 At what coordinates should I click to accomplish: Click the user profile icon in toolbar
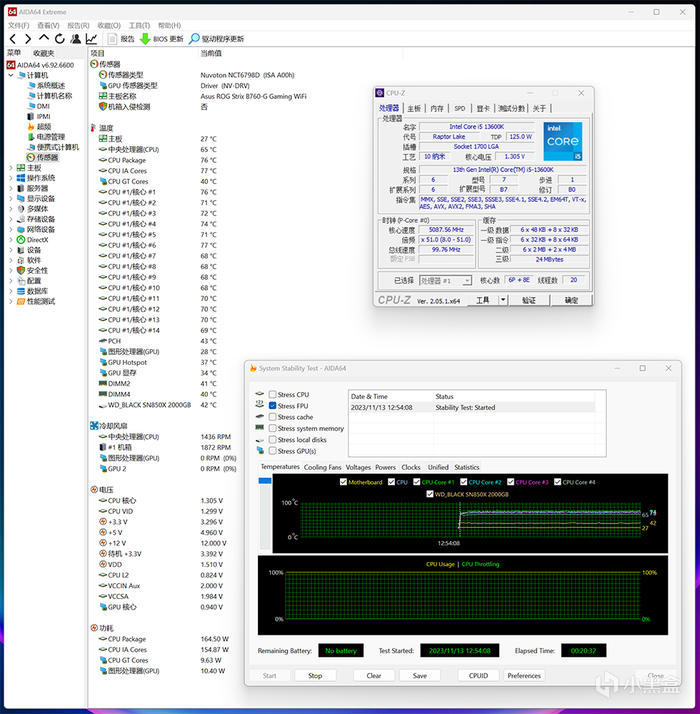(75, 39)
